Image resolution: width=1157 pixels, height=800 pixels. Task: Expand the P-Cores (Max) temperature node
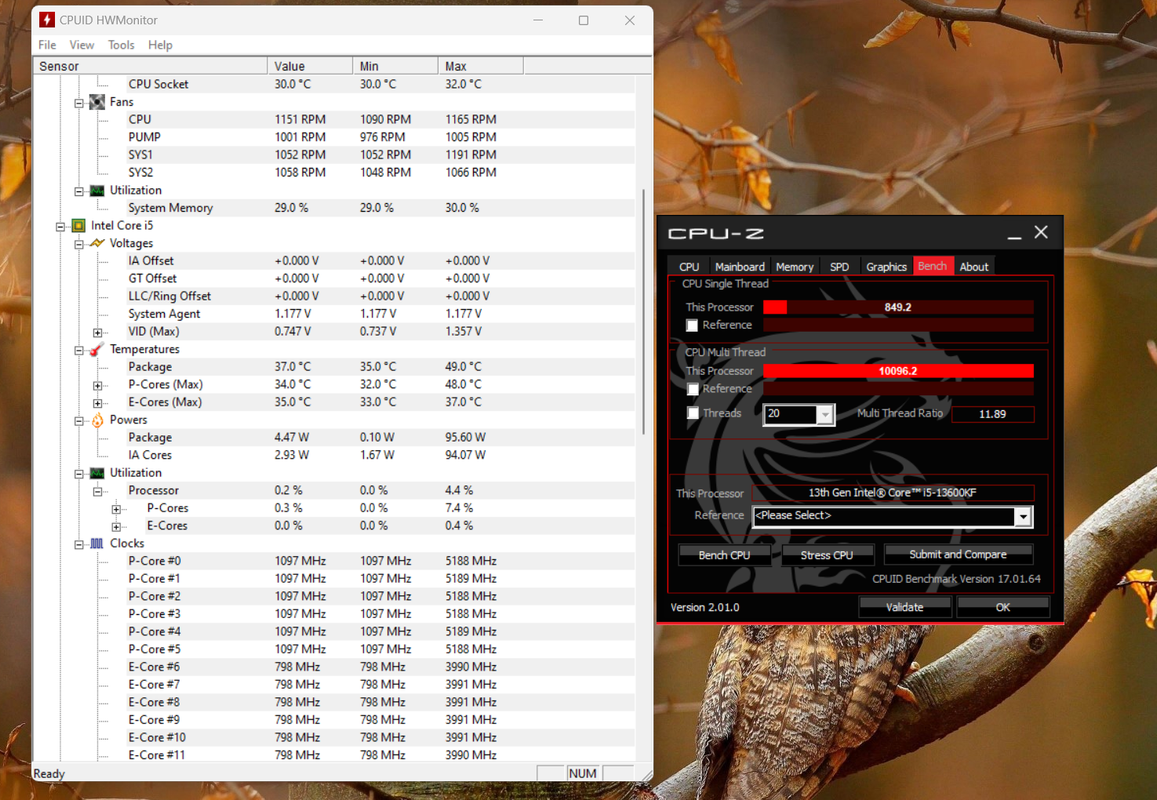(97, 386)
